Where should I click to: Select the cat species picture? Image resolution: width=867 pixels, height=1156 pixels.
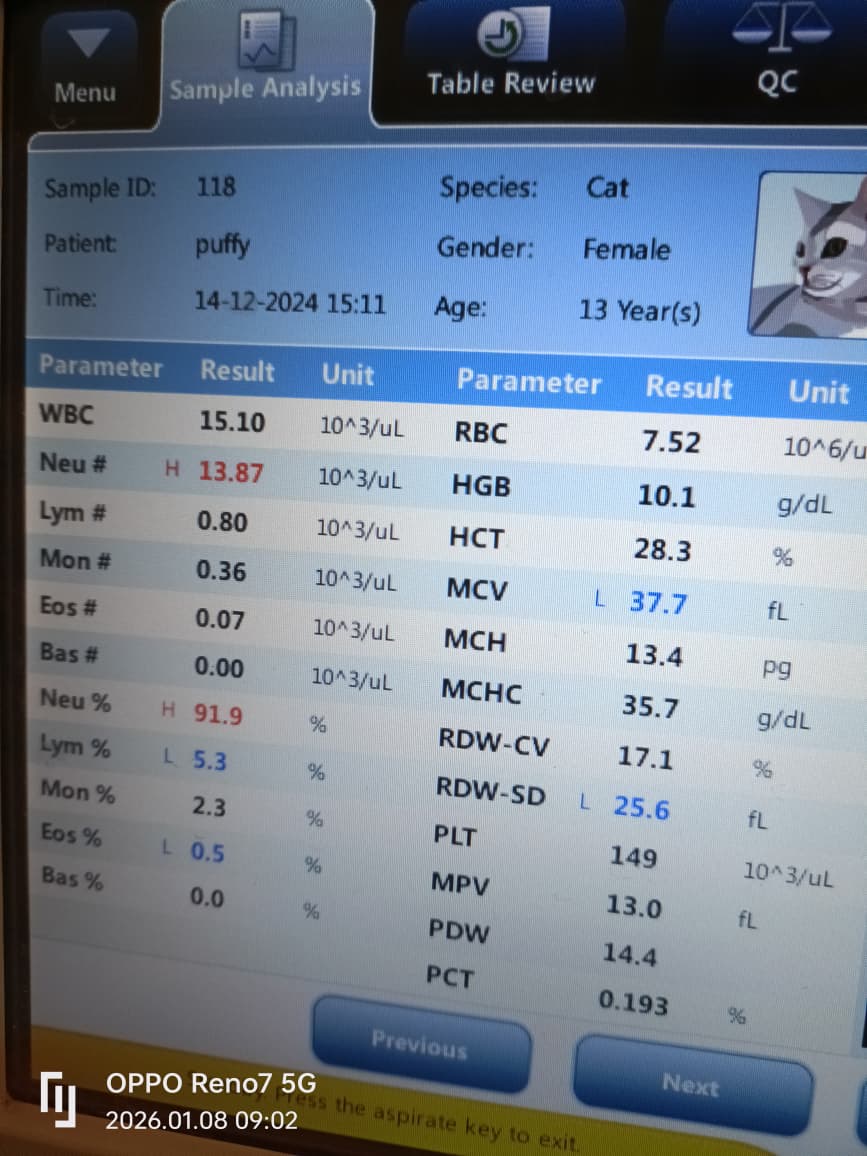tap(810, 255)
